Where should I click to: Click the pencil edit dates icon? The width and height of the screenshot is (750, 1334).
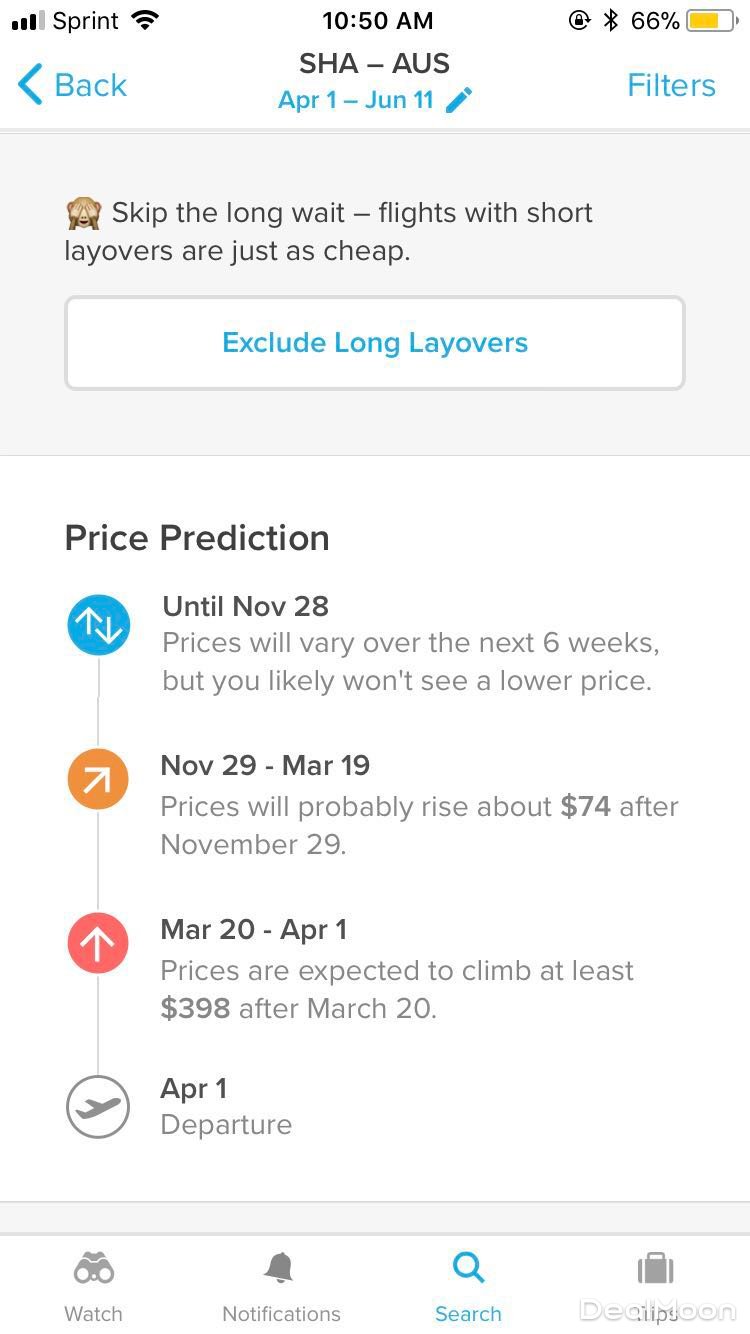(x=459, y=100)
